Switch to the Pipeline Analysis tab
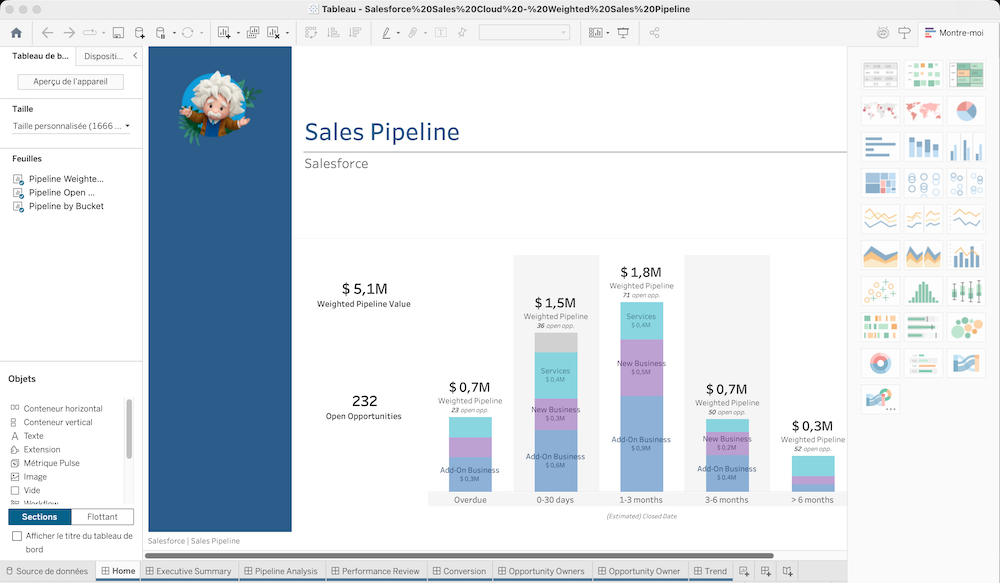Screen dimensions: 1000x583 (281, 571)
